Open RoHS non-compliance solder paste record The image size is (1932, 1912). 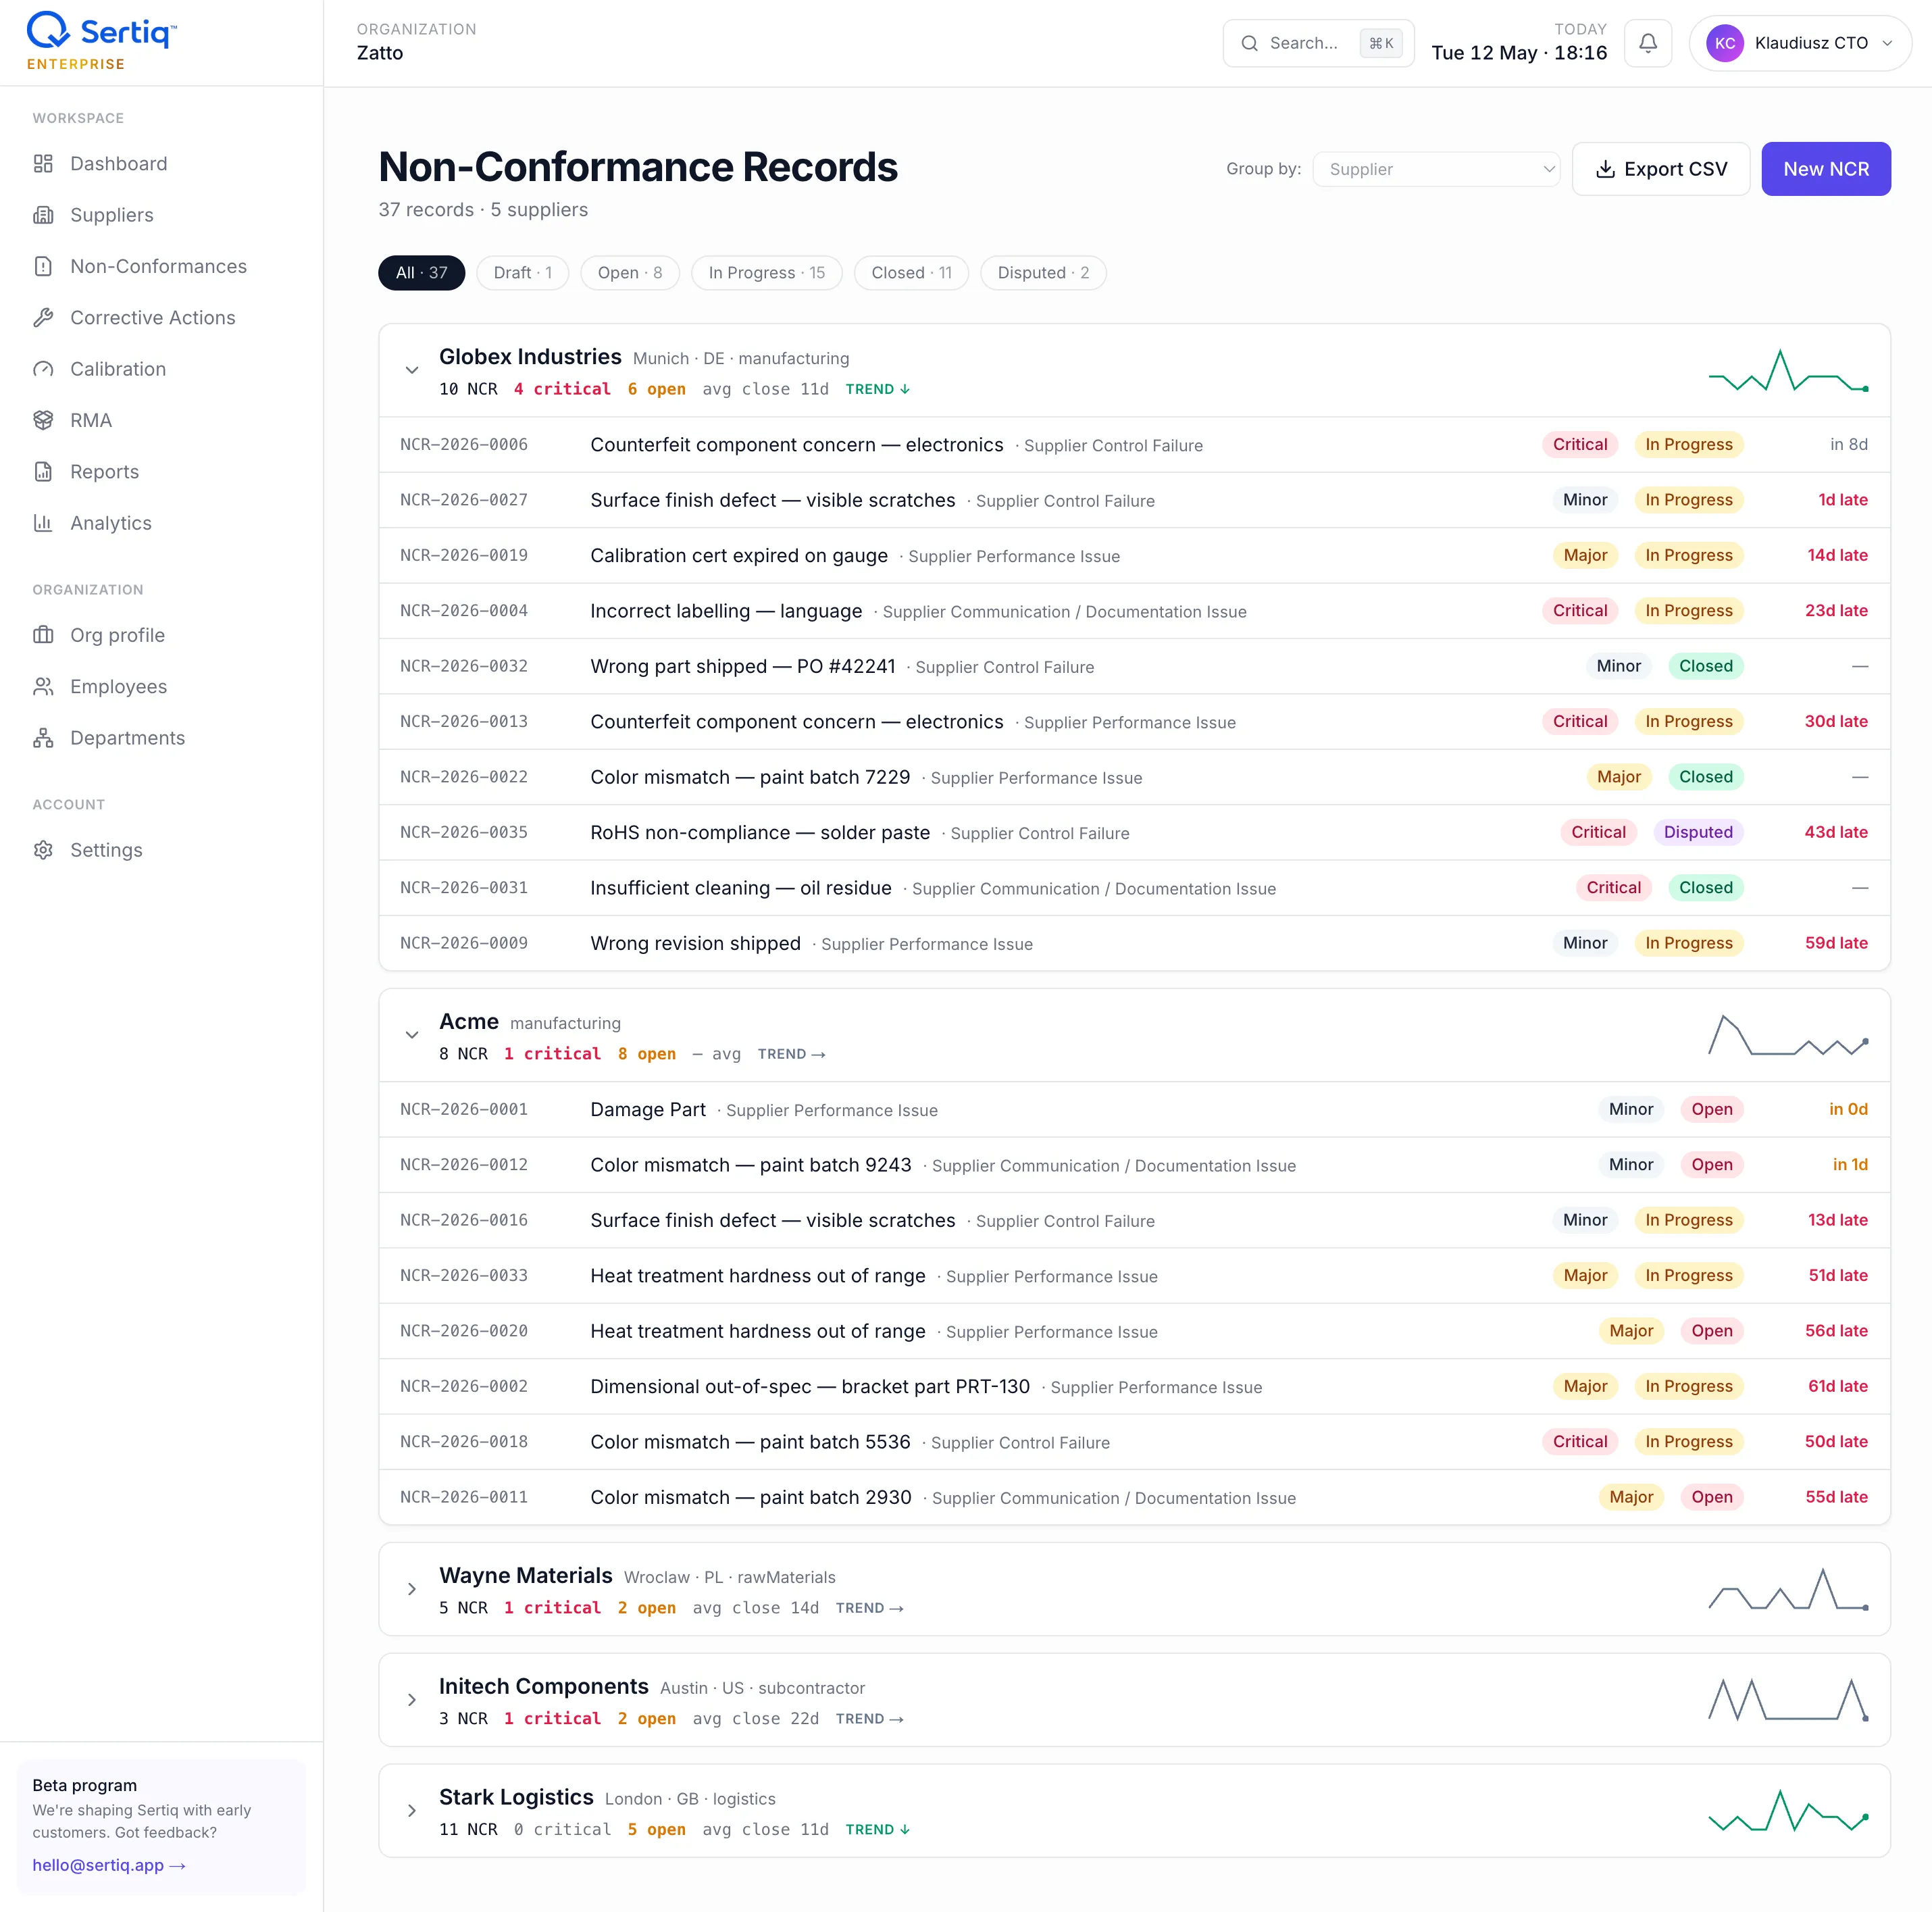1134,832
